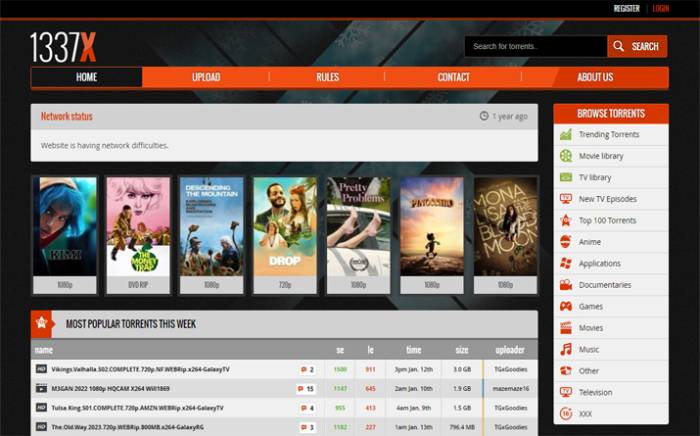Open the Documentaries camera icon

coord(566,285)
